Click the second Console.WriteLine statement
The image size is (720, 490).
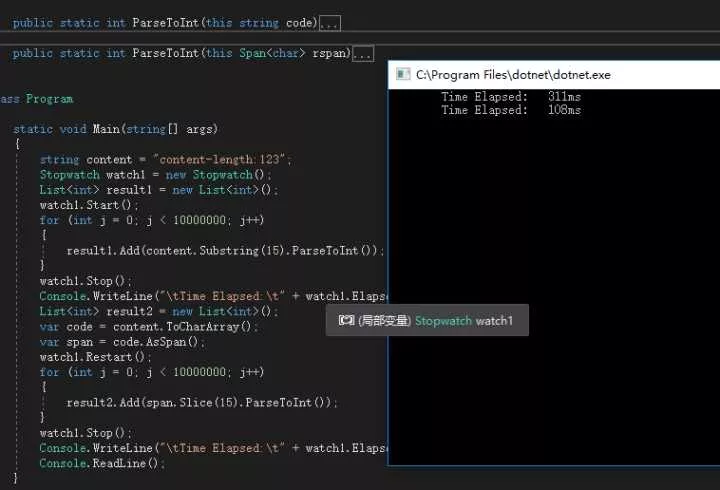[x=214, y=448]
